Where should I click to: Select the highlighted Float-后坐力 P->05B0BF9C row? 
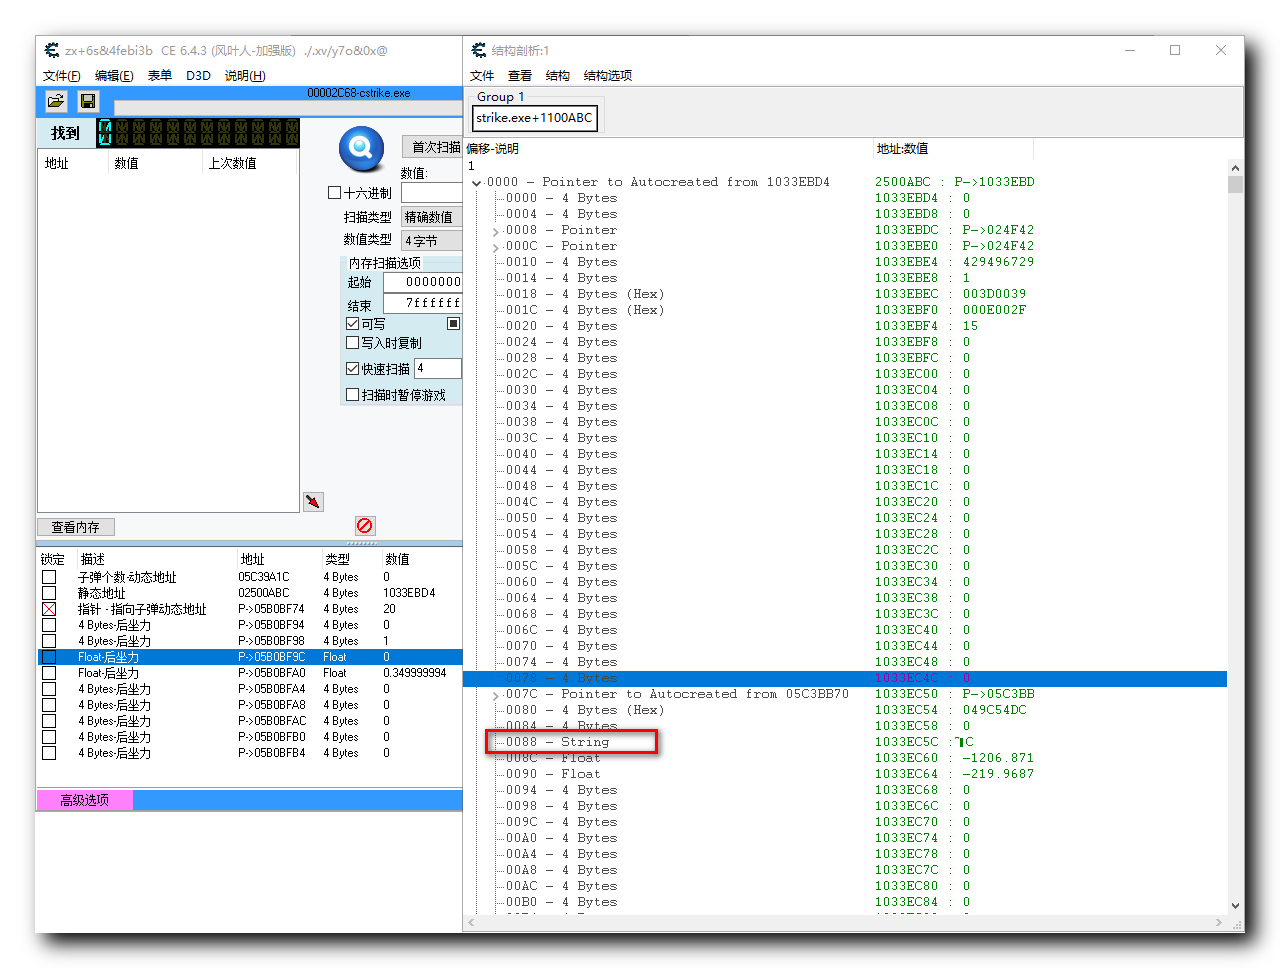pyautogui.click(x=250, y=657)
